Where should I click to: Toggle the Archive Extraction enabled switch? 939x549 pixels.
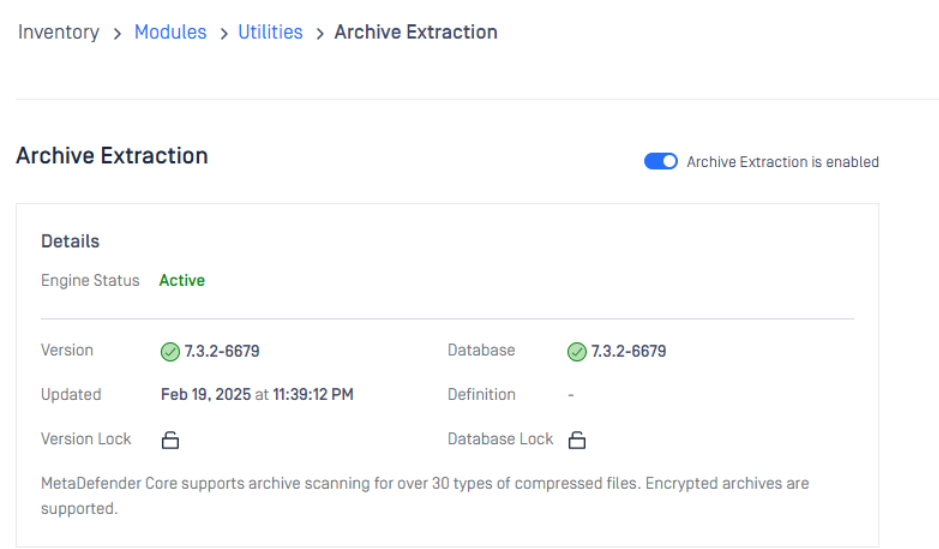coord(661,162)
